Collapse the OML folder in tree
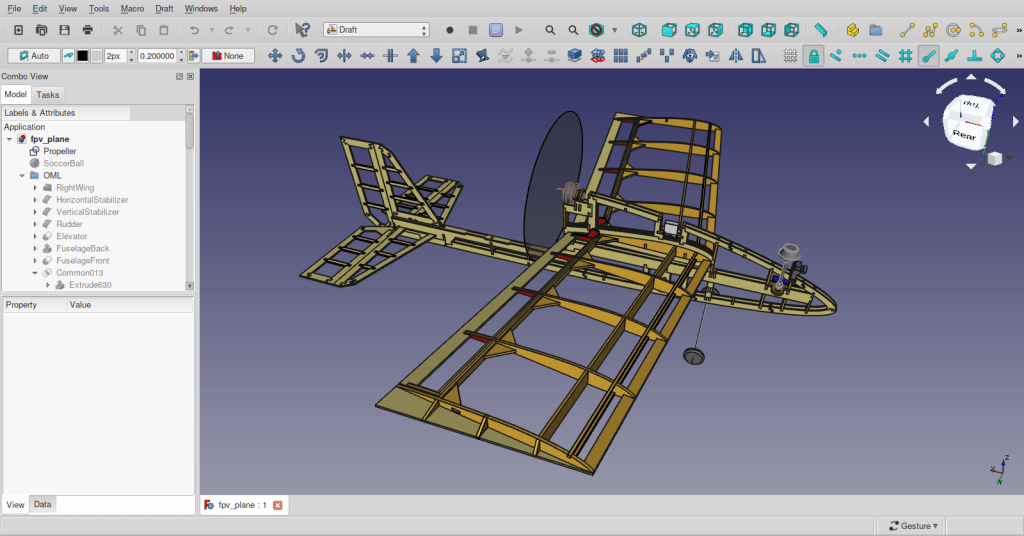 click(22, 176)
